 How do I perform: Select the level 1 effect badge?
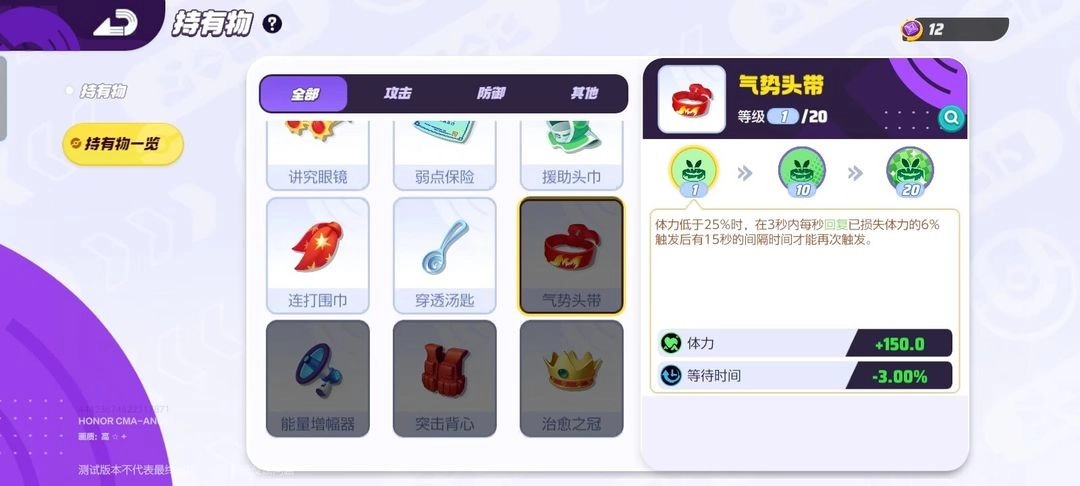694,171
